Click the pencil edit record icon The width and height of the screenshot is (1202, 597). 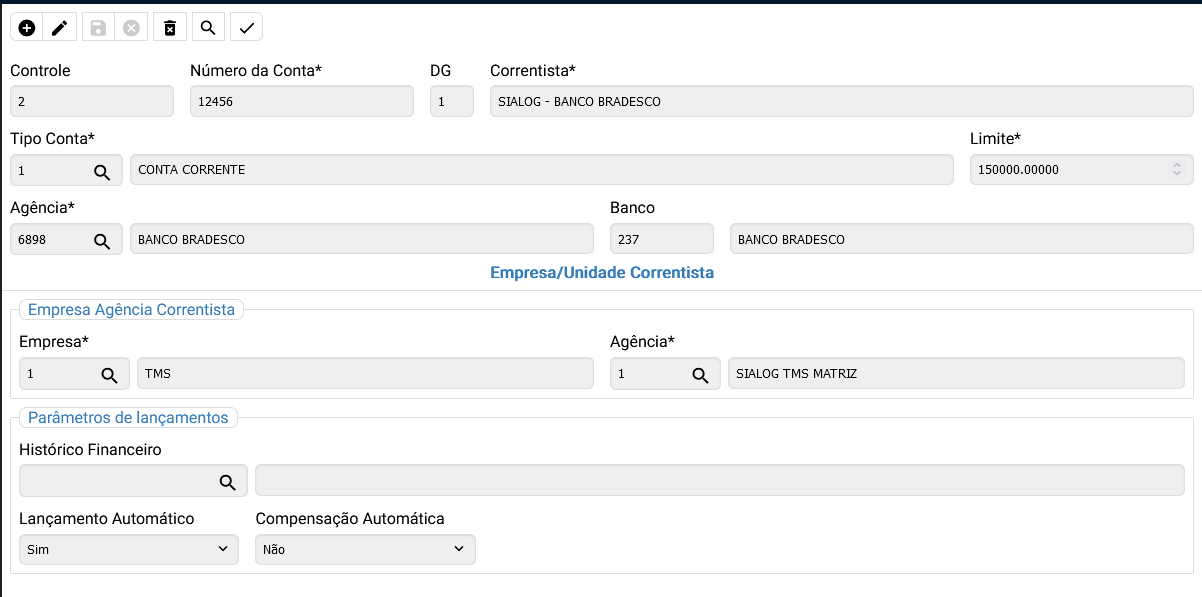(x=60, y=28)
